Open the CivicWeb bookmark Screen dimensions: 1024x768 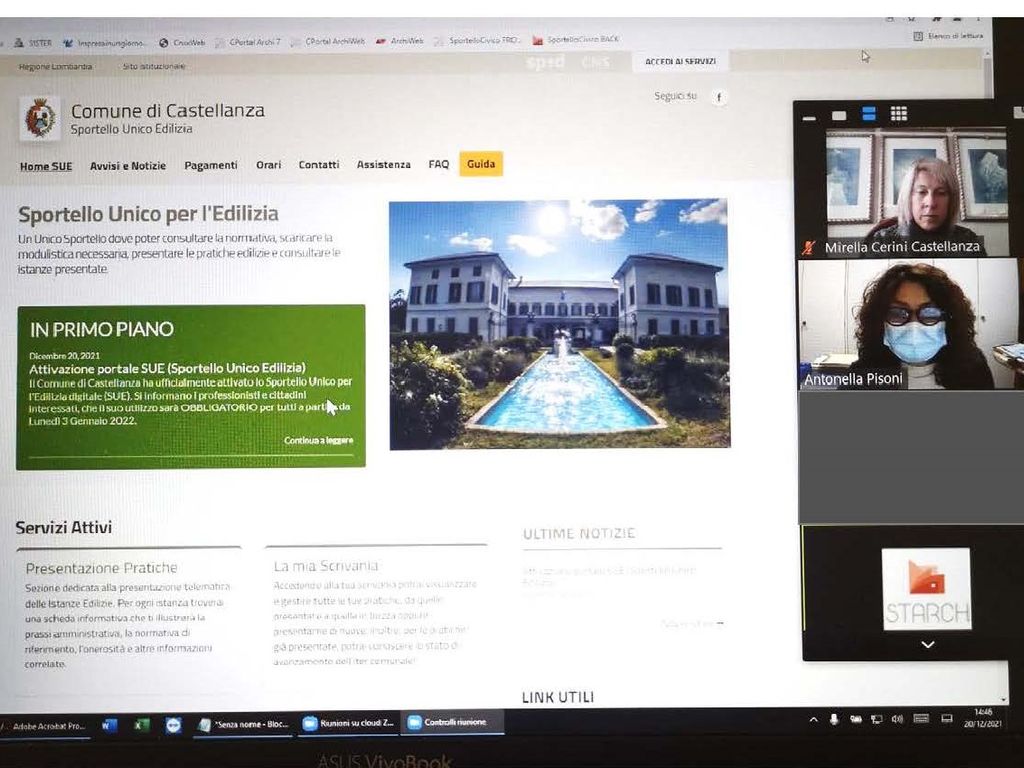182,42
